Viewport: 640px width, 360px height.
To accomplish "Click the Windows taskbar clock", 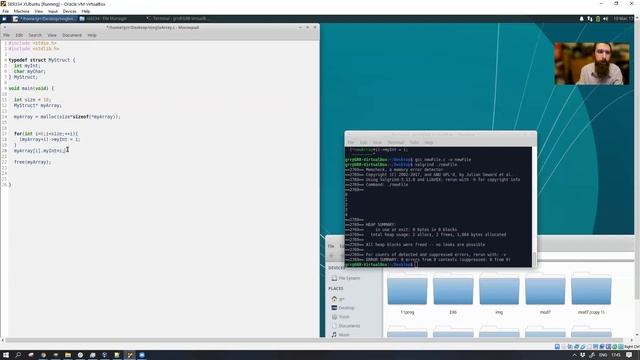I will (x=616, y=355).
